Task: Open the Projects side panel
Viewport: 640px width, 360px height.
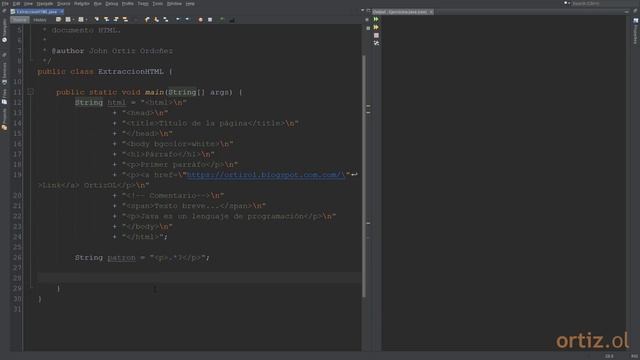Action: pyautogui.click(x=4, y=120)
